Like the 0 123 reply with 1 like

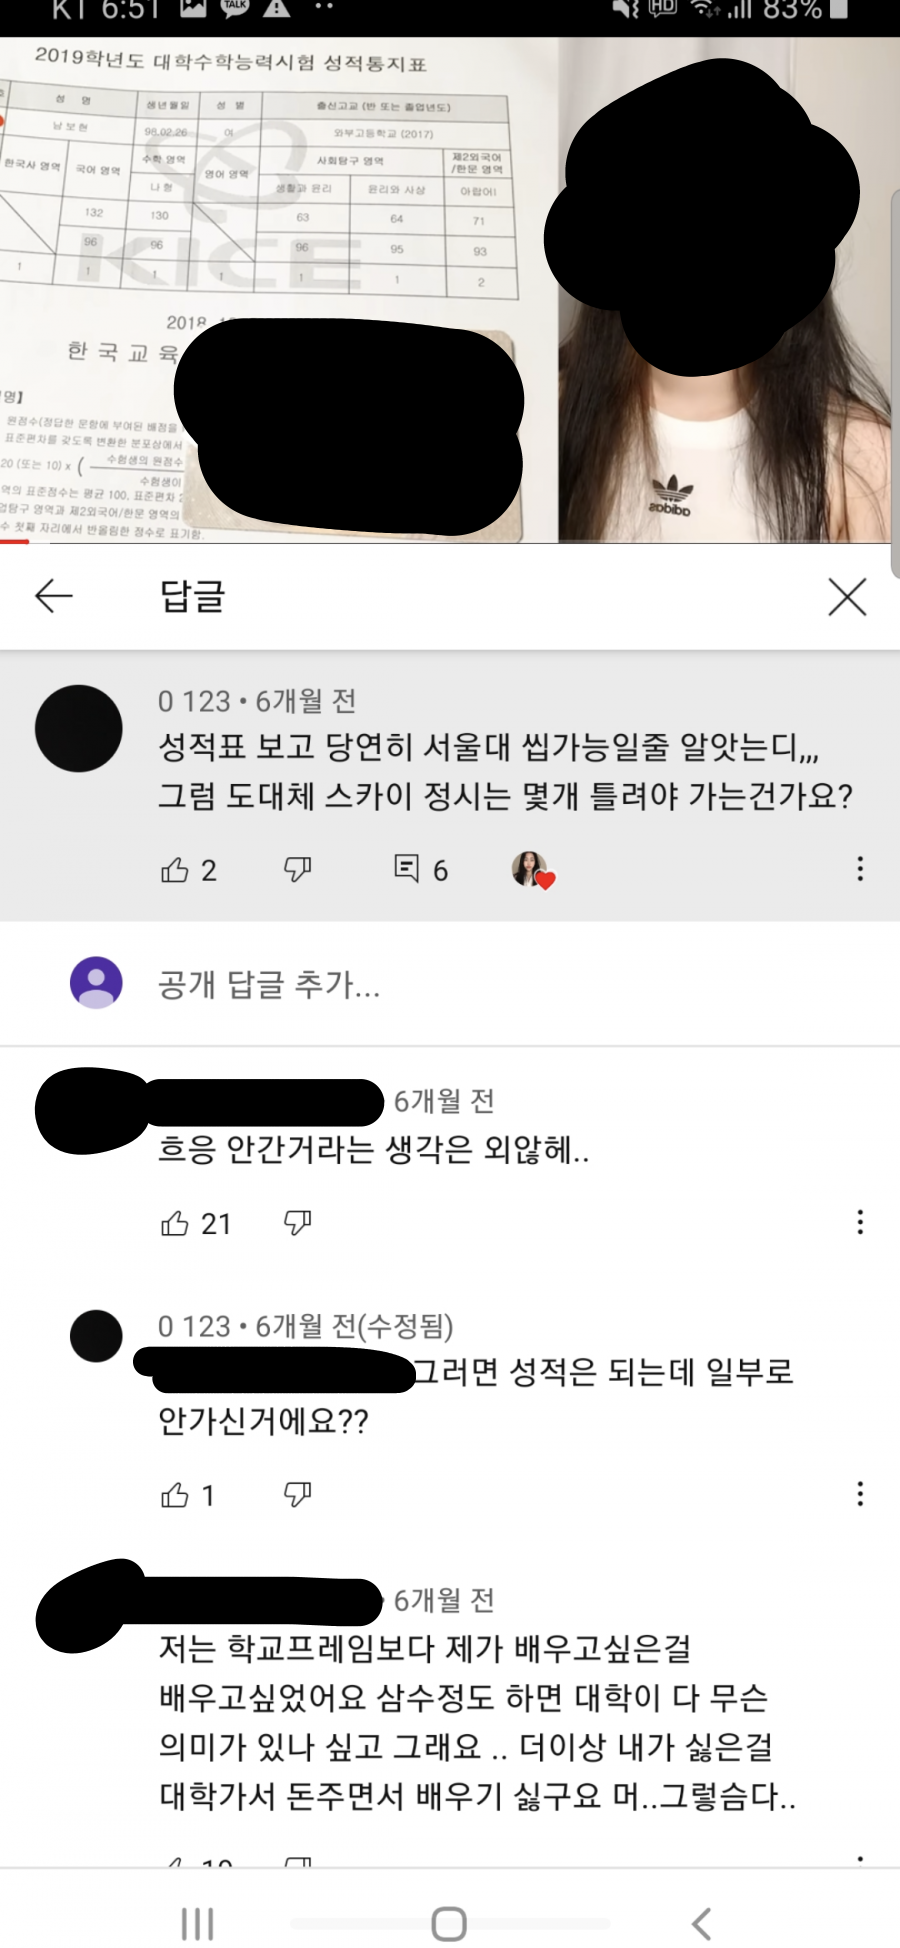click(x=175, y=1495)
